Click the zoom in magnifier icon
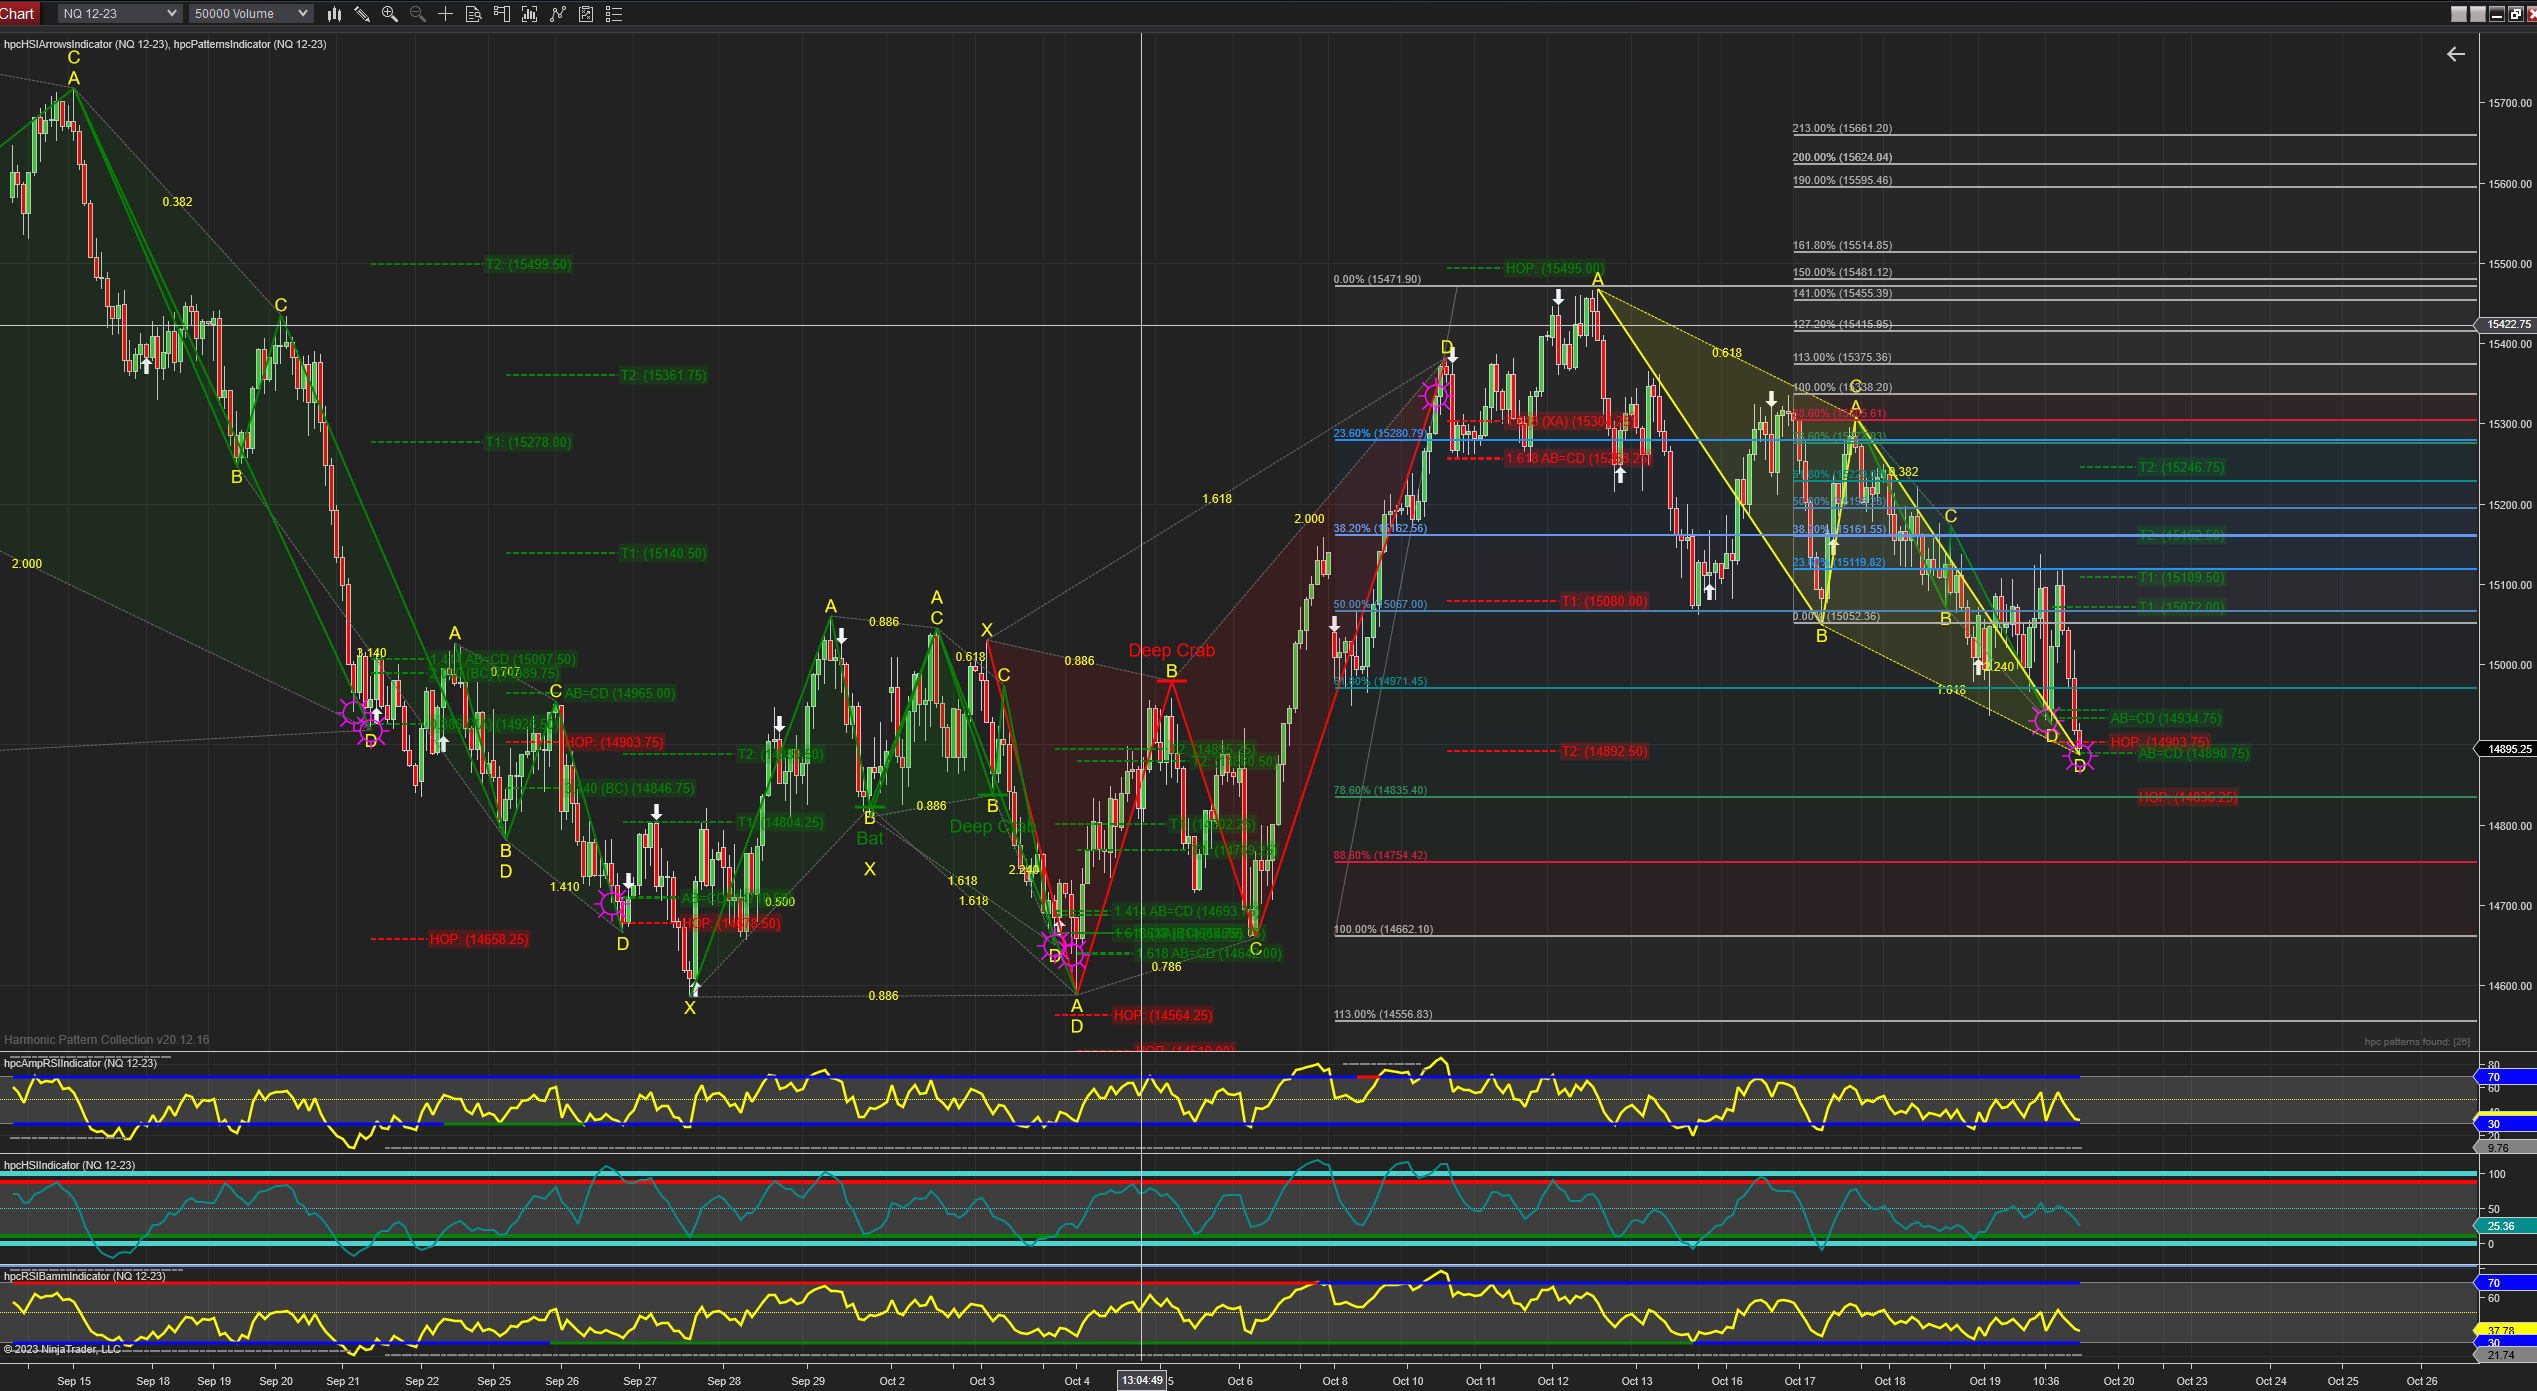2537x1391 pixels. click(x=390, y=14)
